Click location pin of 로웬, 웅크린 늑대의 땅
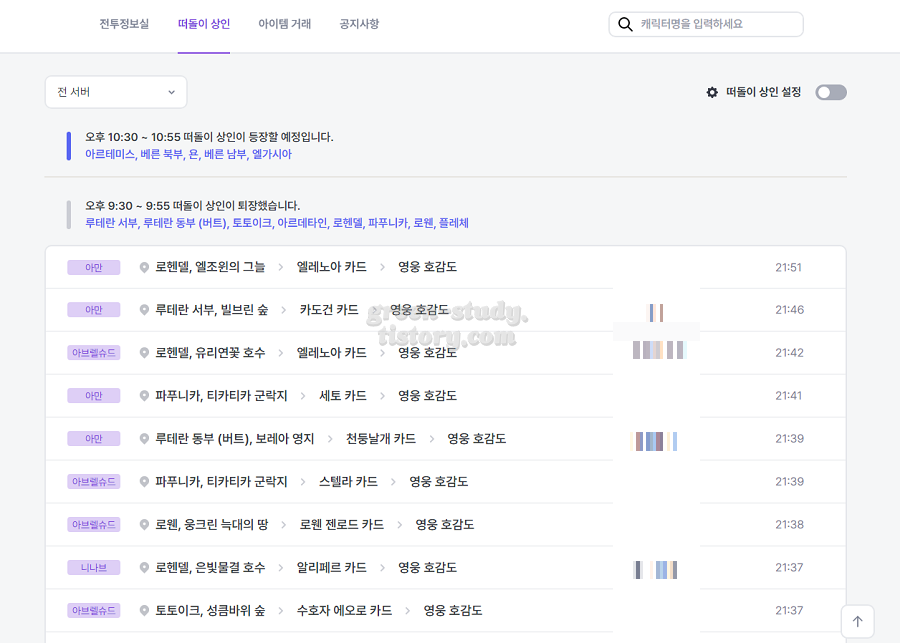Screen dimensions: 900x643 [x=144, y=525]
